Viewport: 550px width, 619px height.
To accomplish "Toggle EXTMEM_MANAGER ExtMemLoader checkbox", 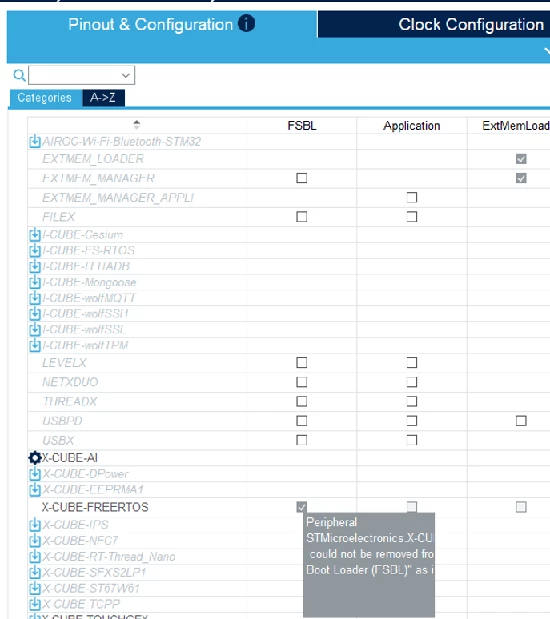I will point(521,178).
